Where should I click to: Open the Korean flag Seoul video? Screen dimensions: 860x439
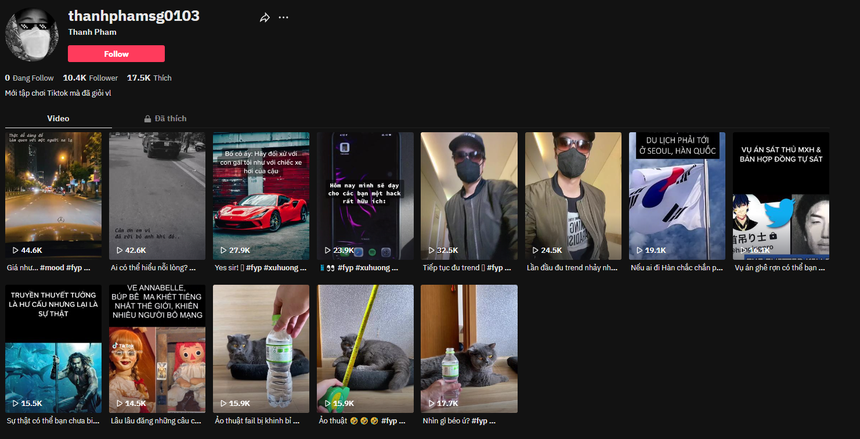point(677,195)
